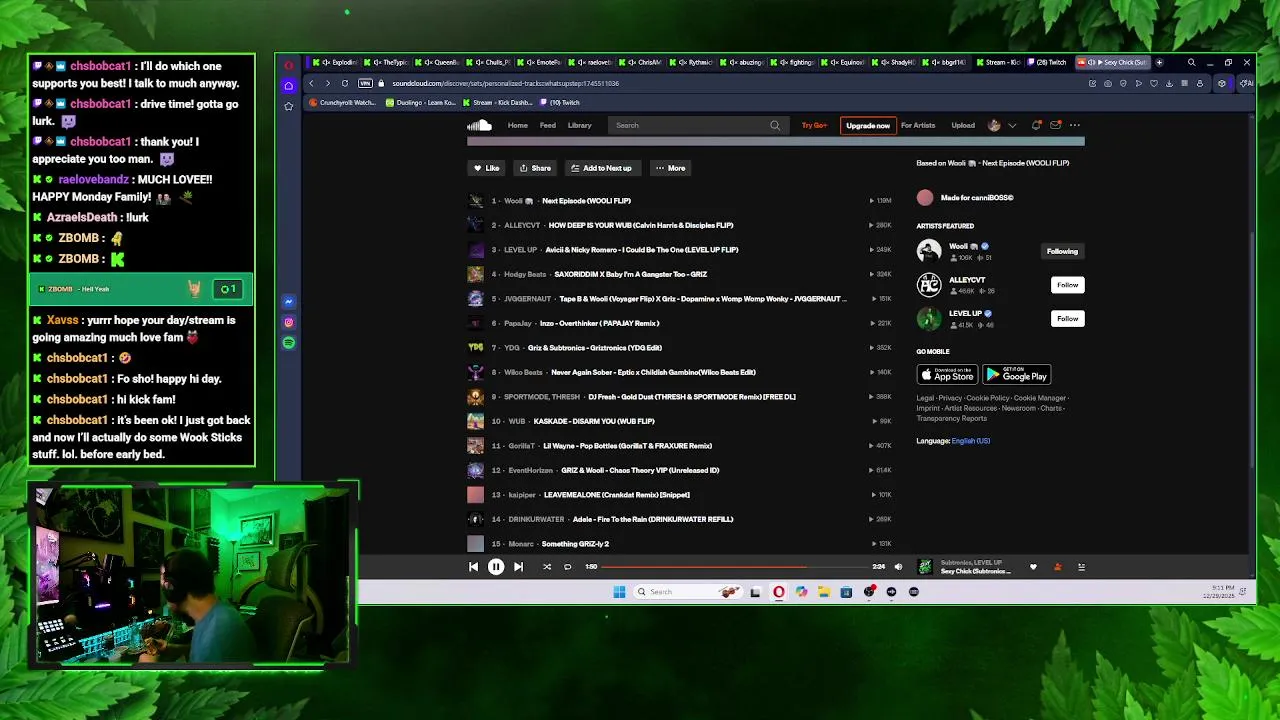Open the next-up queue icon
Image resolution: width=1280 pixels, height=720 pixels.
pyautogui.click(x=1081, y=567)
